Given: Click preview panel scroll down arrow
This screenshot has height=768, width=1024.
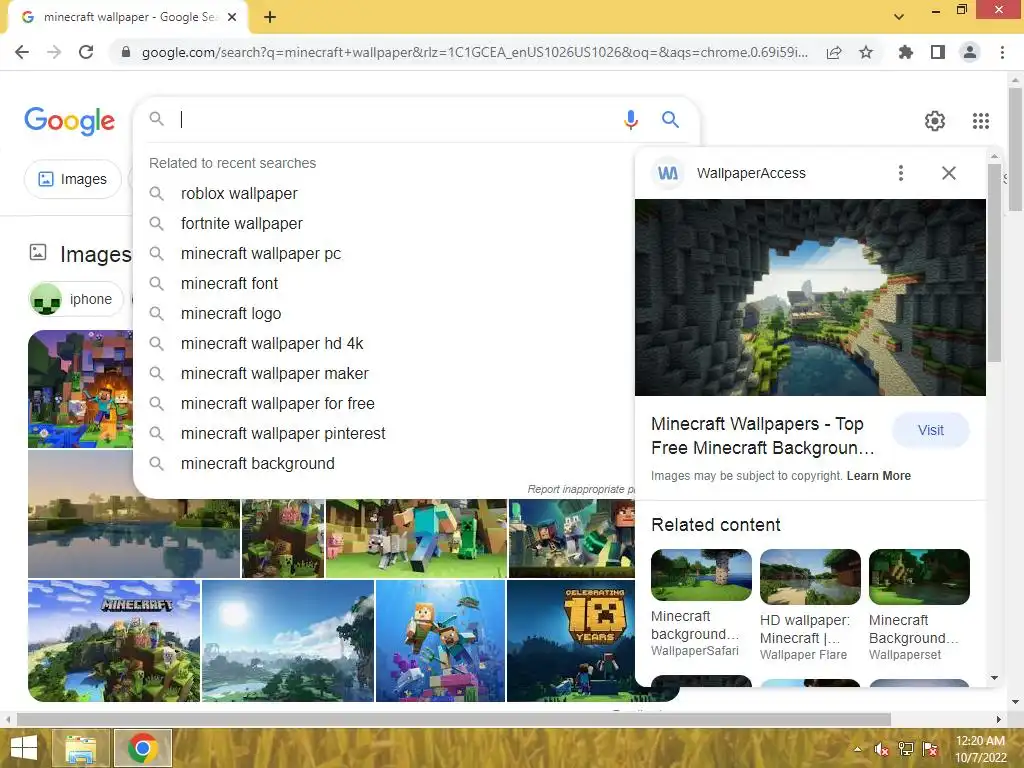Looking at the screenshot, I should pos(994,678).
